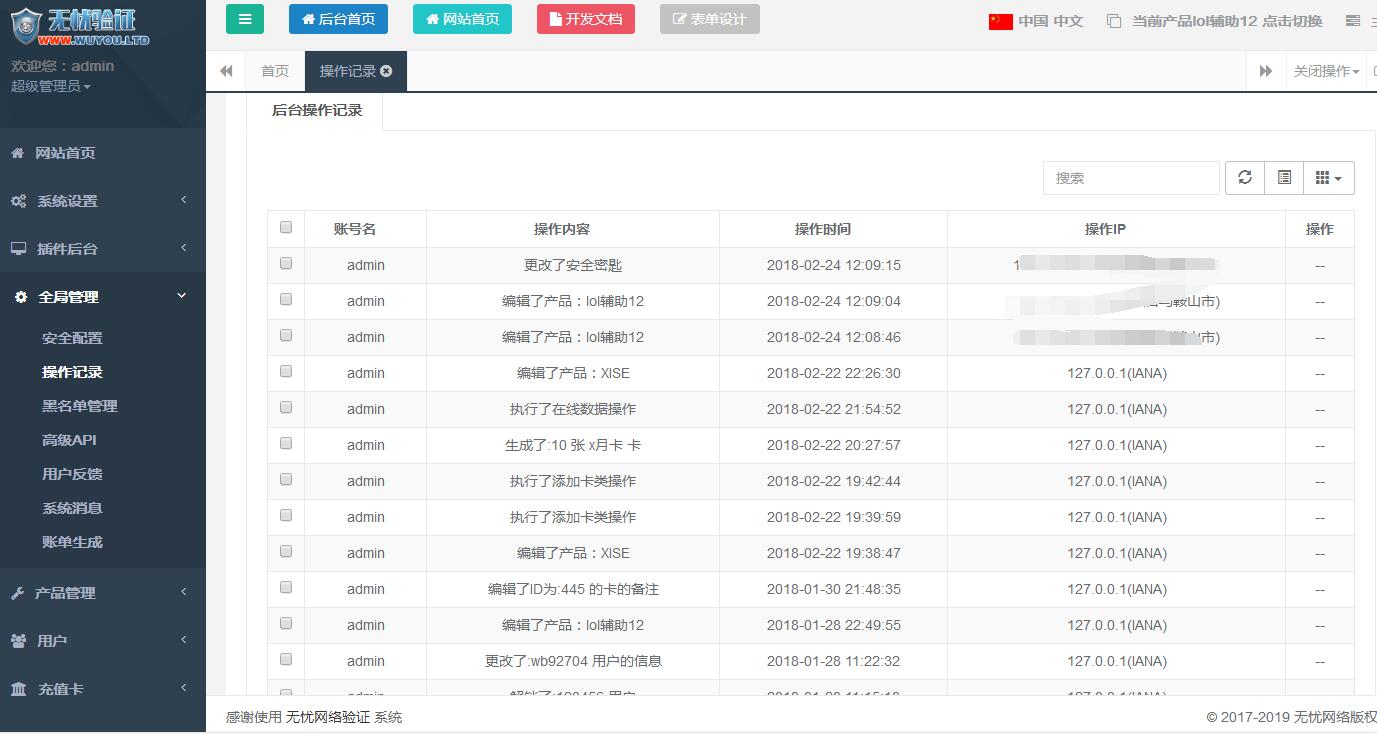Open the columns grid dropdown

[x=1329, y=177]
